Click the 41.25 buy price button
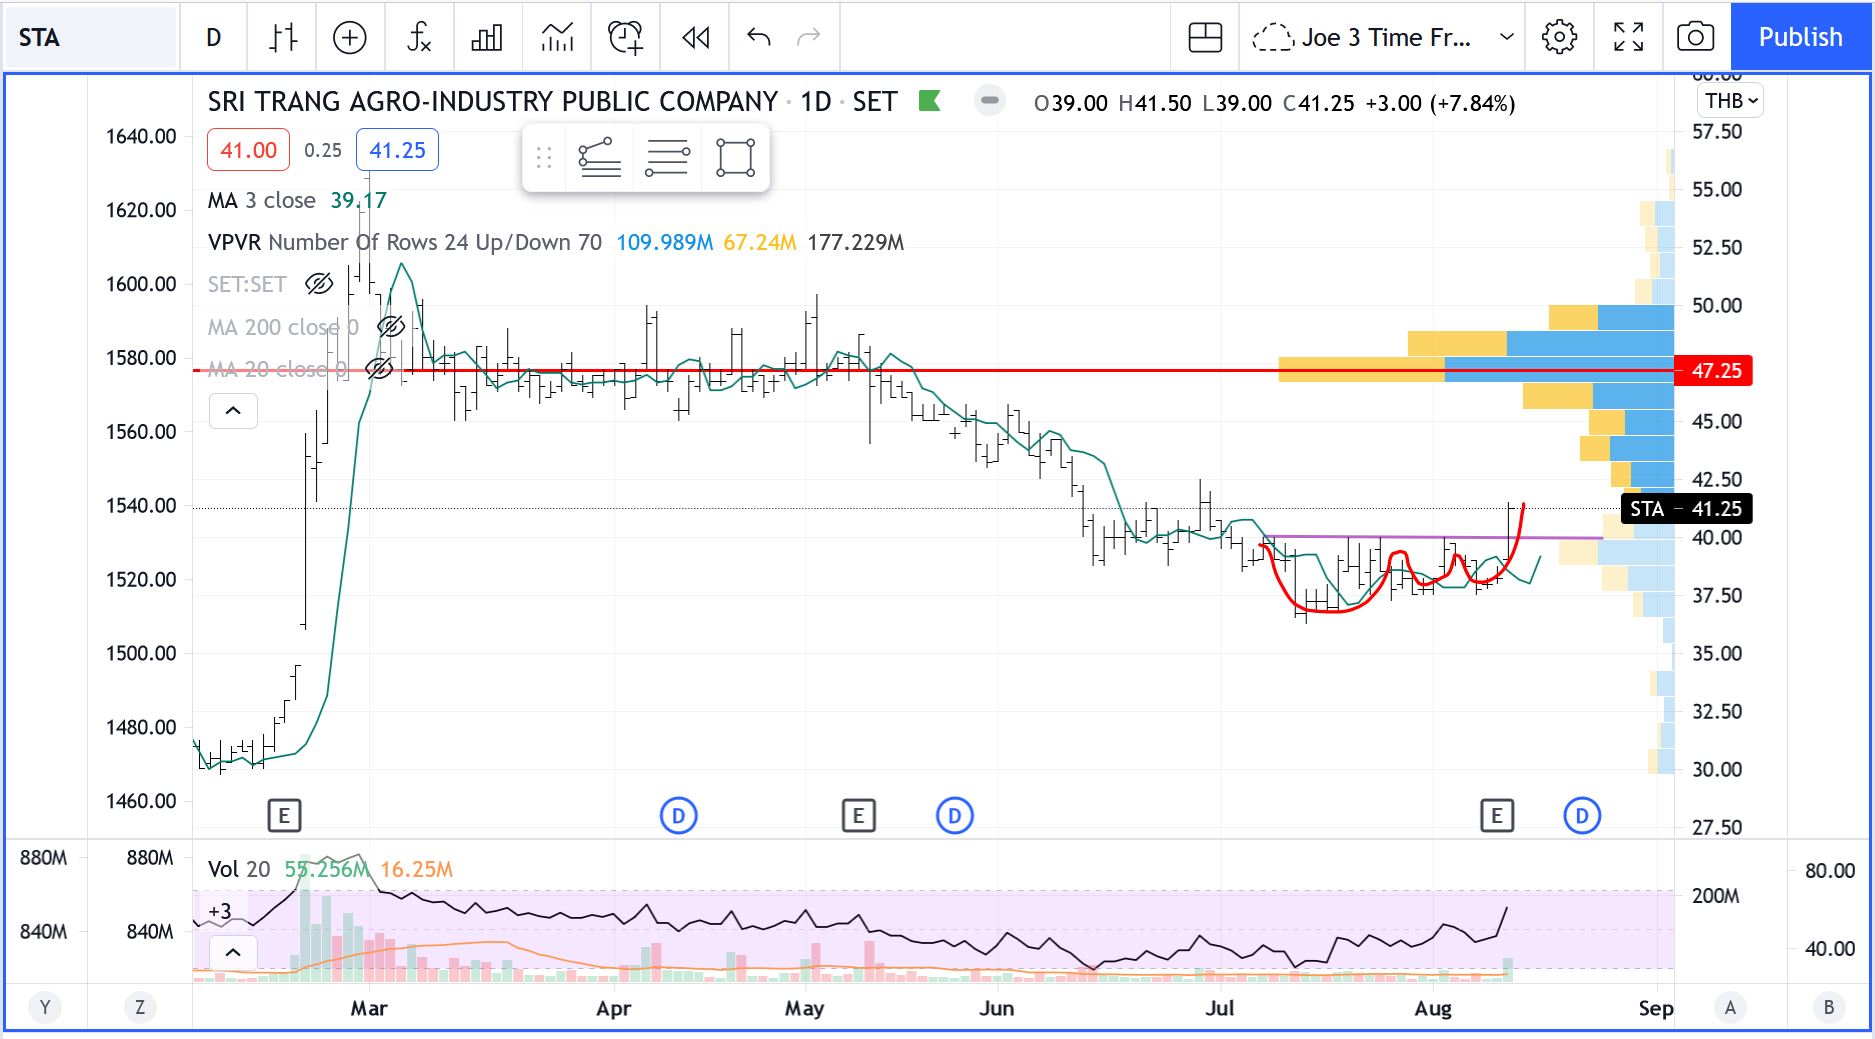 click(397, 150)
